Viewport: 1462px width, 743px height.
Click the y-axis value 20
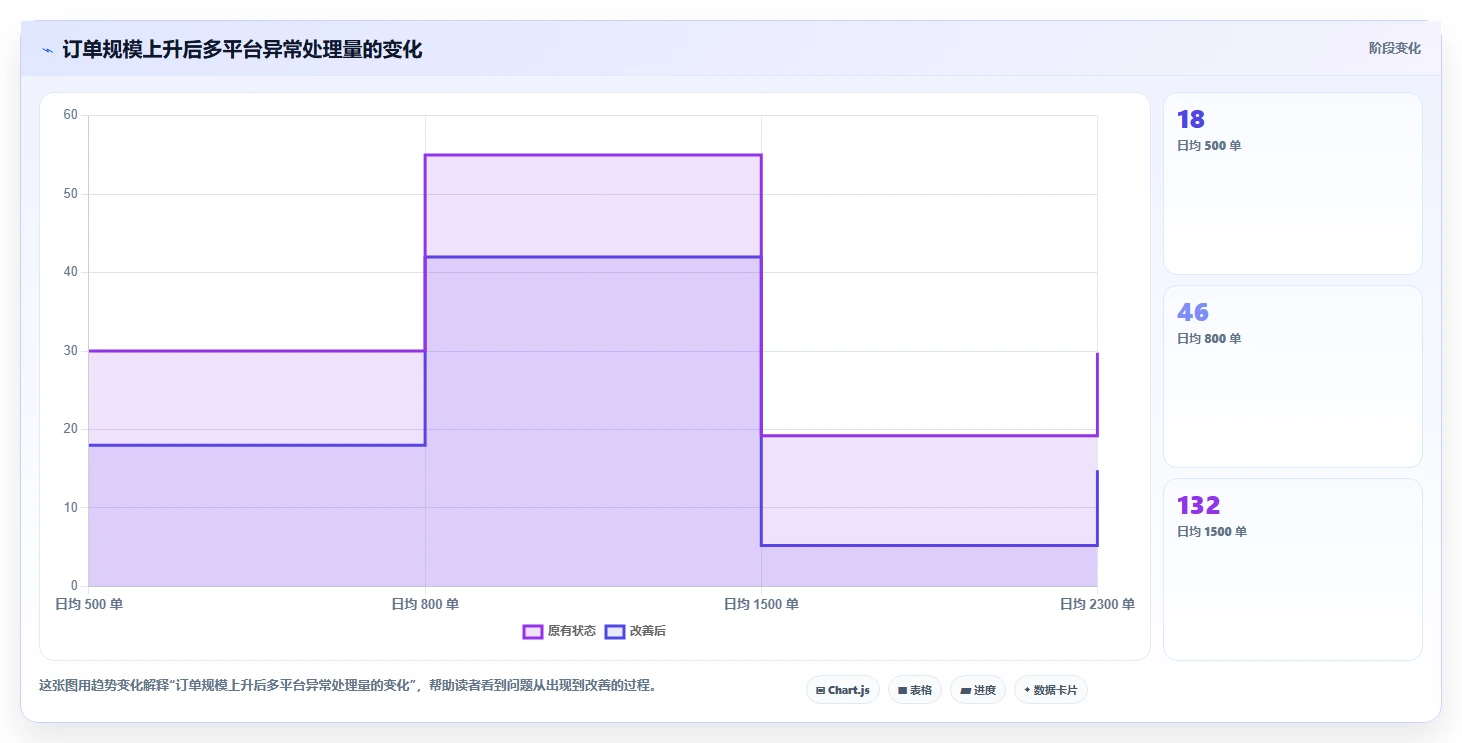tap(70, 429)
